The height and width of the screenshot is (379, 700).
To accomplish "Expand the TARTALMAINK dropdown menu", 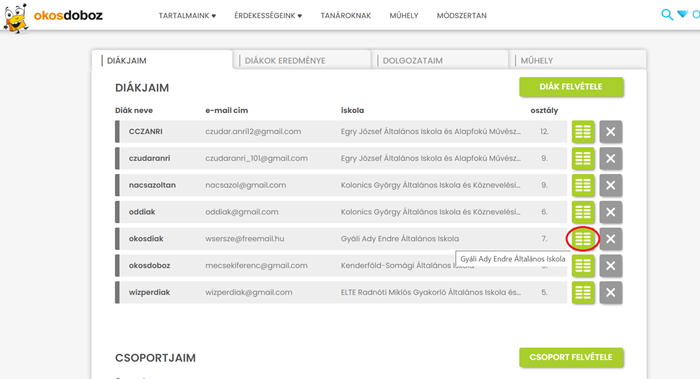I will 187,16.
